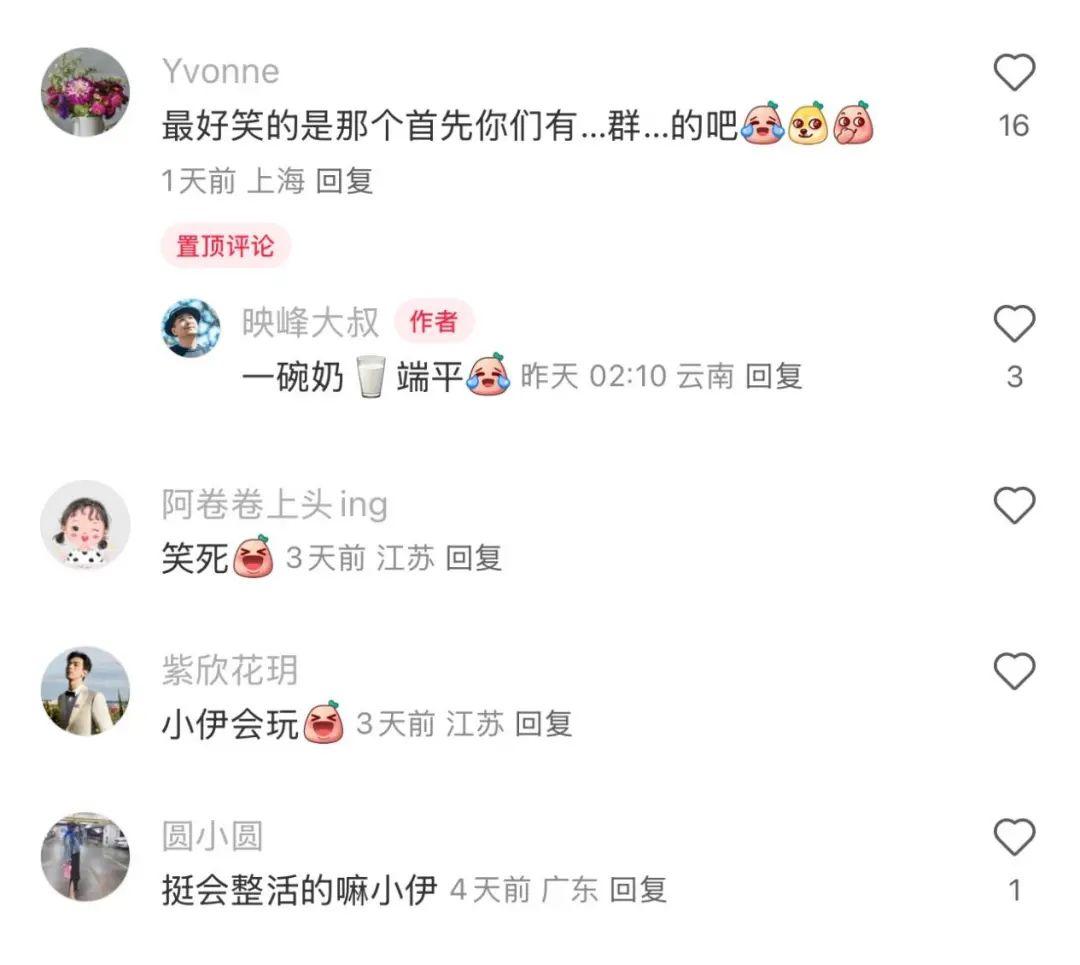Open 圆小圆 username link
1080x965 pixels.
pyautogui.click(x=212, y=836)
